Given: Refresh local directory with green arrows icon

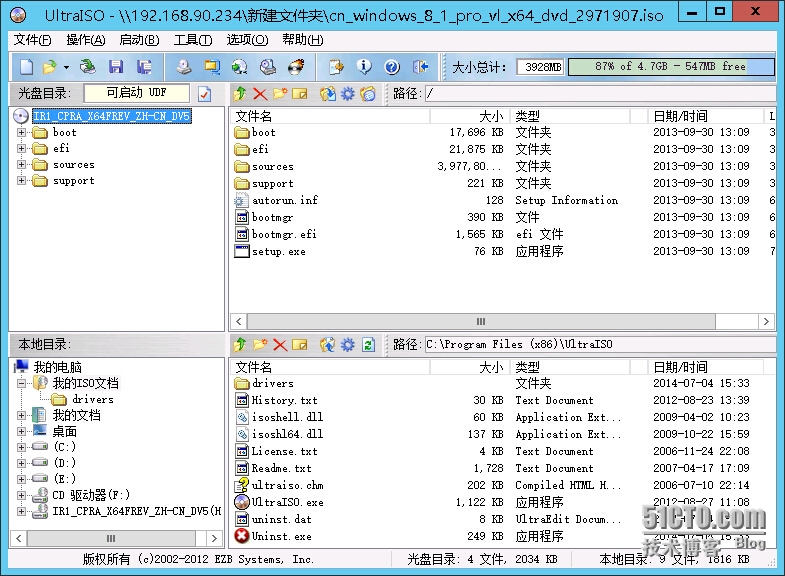Looking at the screenshot, I should [x=368, y=344].
